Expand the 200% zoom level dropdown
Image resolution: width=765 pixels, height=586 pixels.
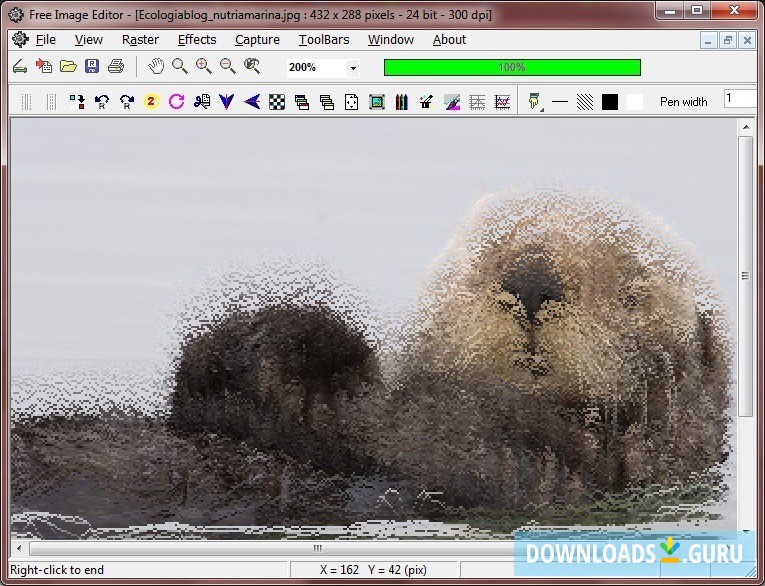click(x=353, y=68)
